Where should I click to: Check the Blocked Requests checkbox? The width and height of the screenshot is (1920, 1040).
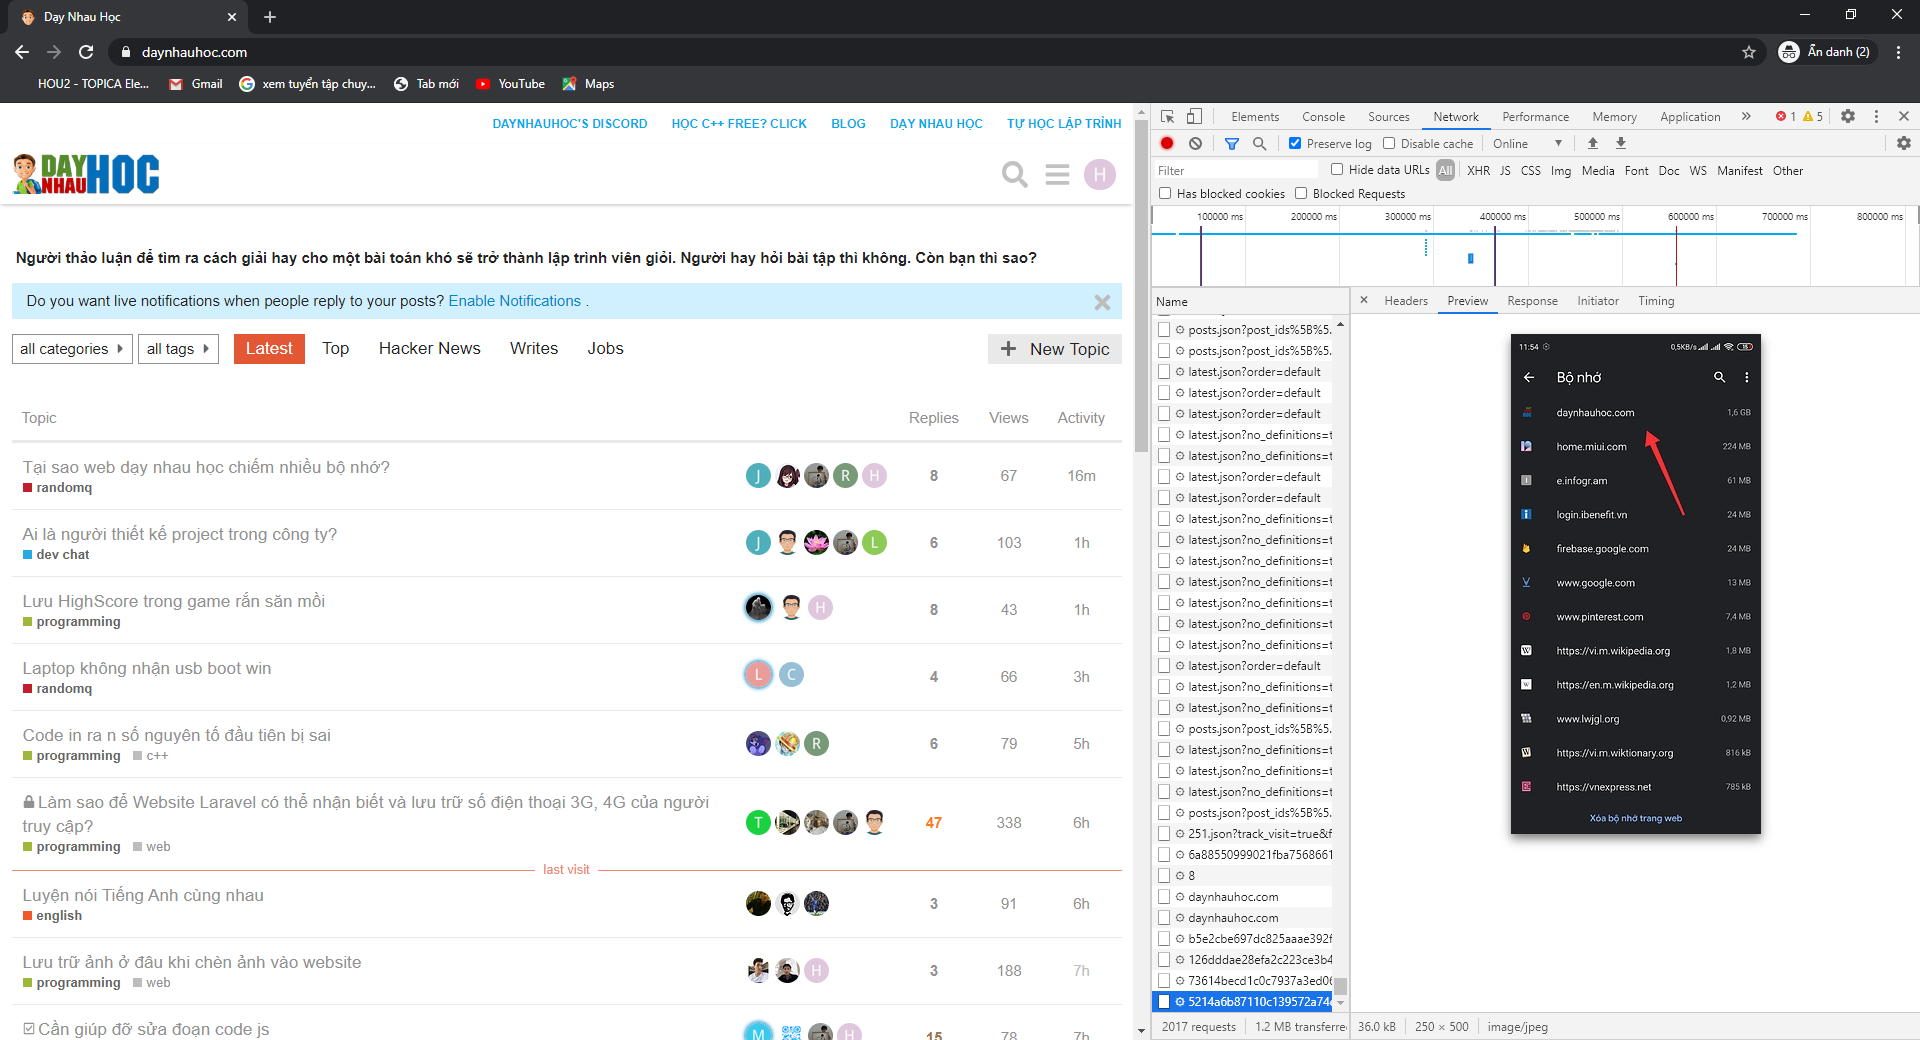(x=1301, y=193)
